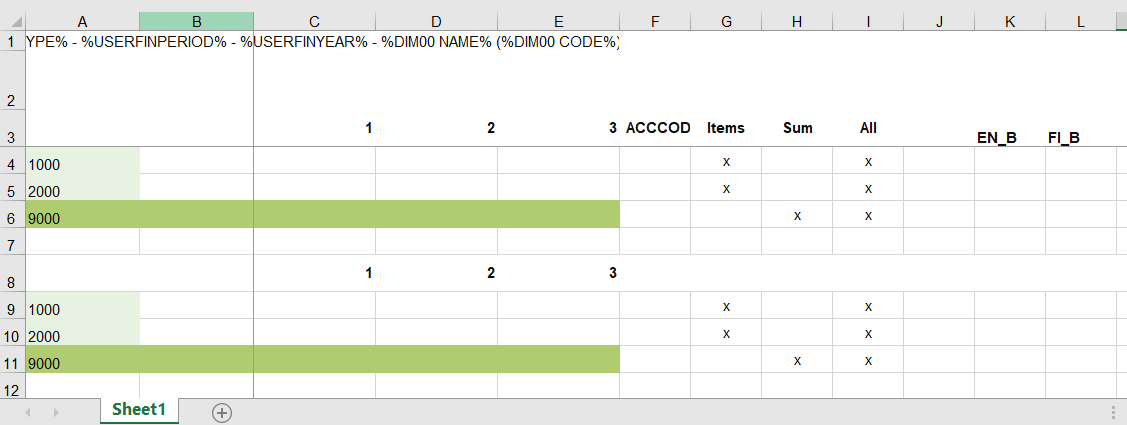Click the Items header cell
The image size is (1127, 425).
[x=726, y=128]
